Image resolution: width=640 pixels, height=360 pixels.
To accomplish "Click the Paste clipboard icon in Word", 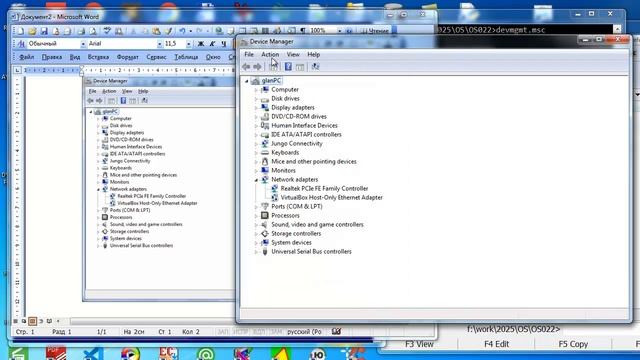I will click(157, 31).
